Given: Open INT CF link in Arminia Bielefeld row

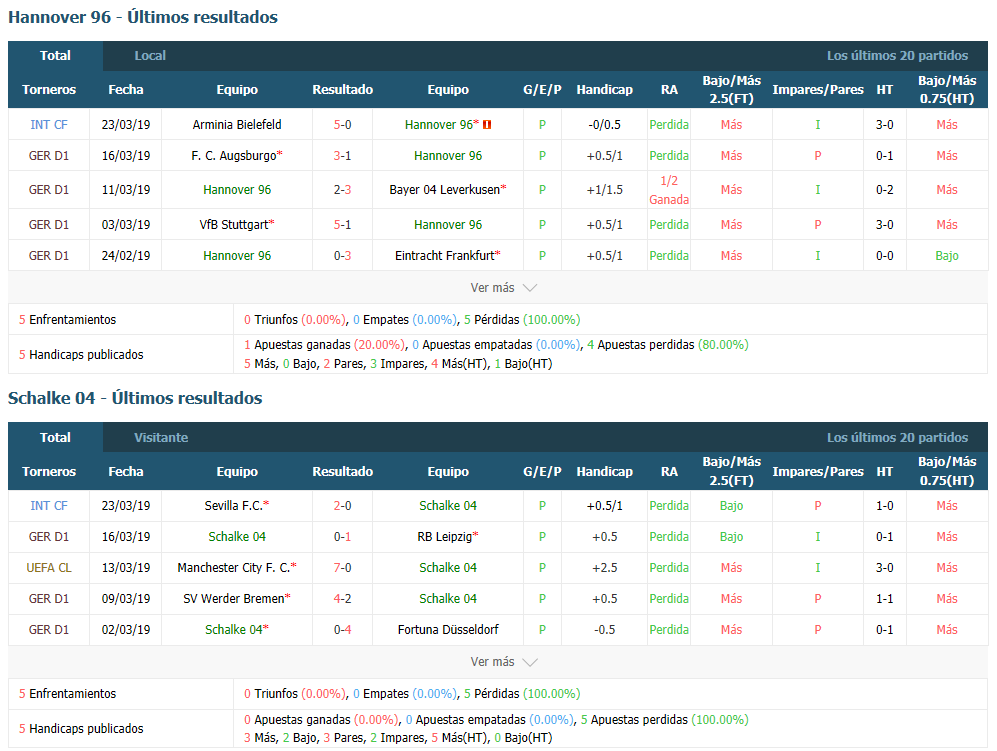Looking at the screenshot, I should click(49, 125).
